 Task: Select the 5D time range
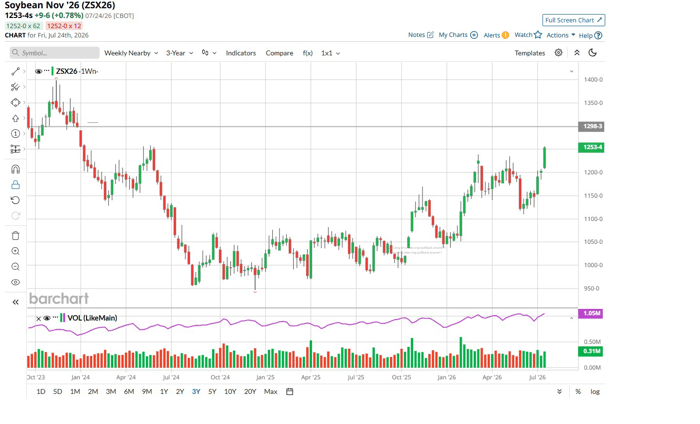pos(58,391)
